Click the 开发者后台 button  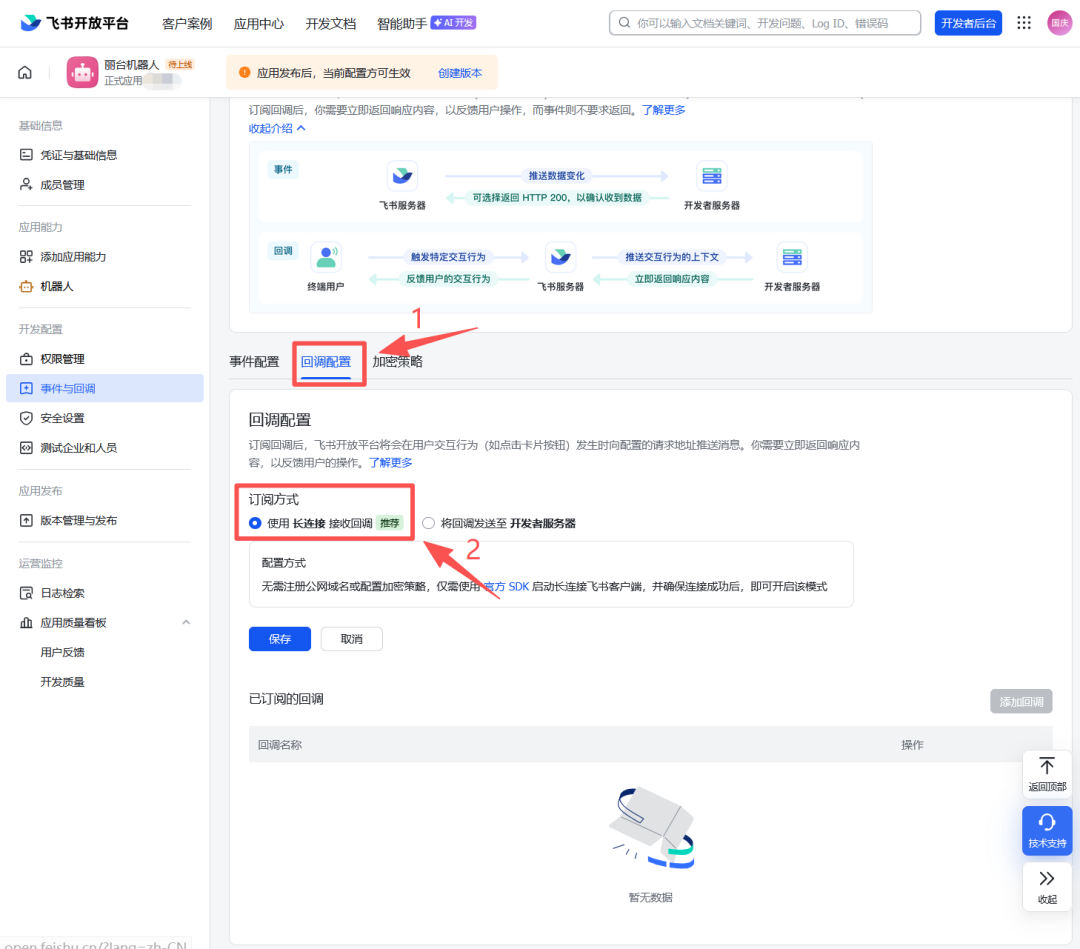968,23
